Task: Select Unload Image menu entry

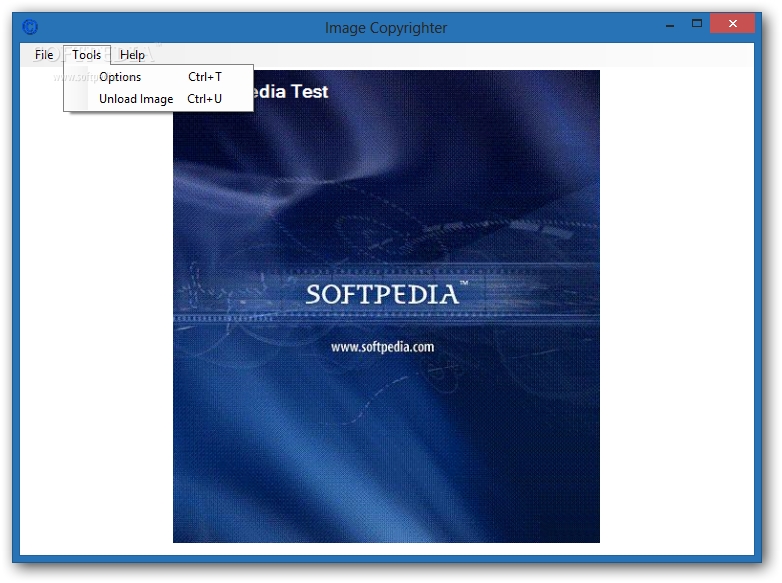Action: tap(159, 99)
